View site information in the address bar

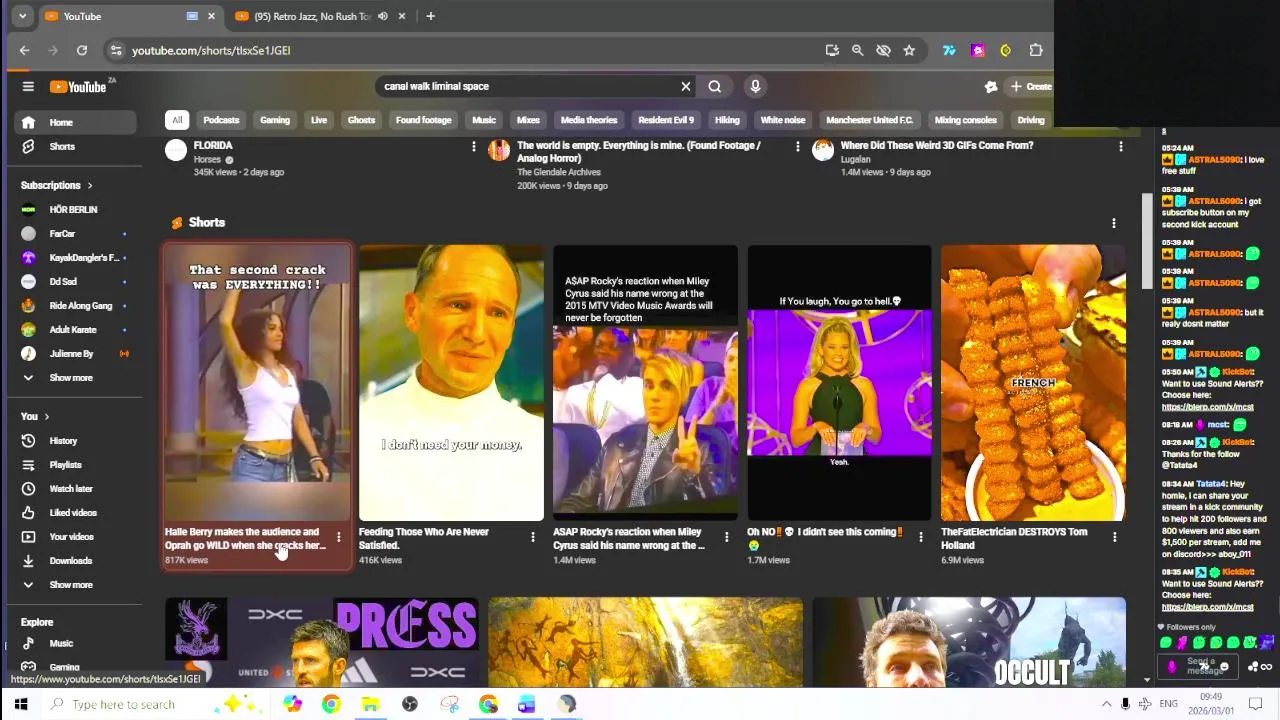click(116, 51)
